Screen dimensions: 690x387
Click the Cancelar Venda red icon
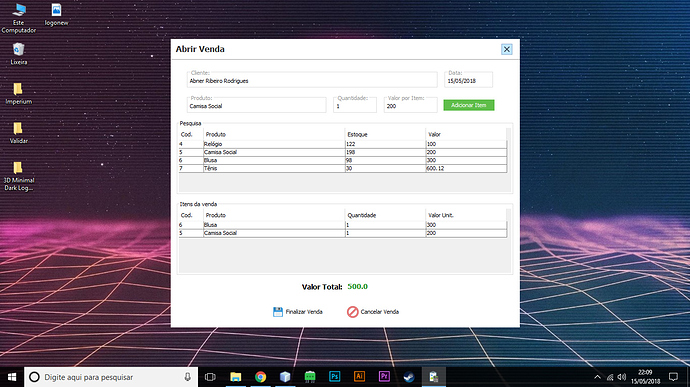click(352, 312)
